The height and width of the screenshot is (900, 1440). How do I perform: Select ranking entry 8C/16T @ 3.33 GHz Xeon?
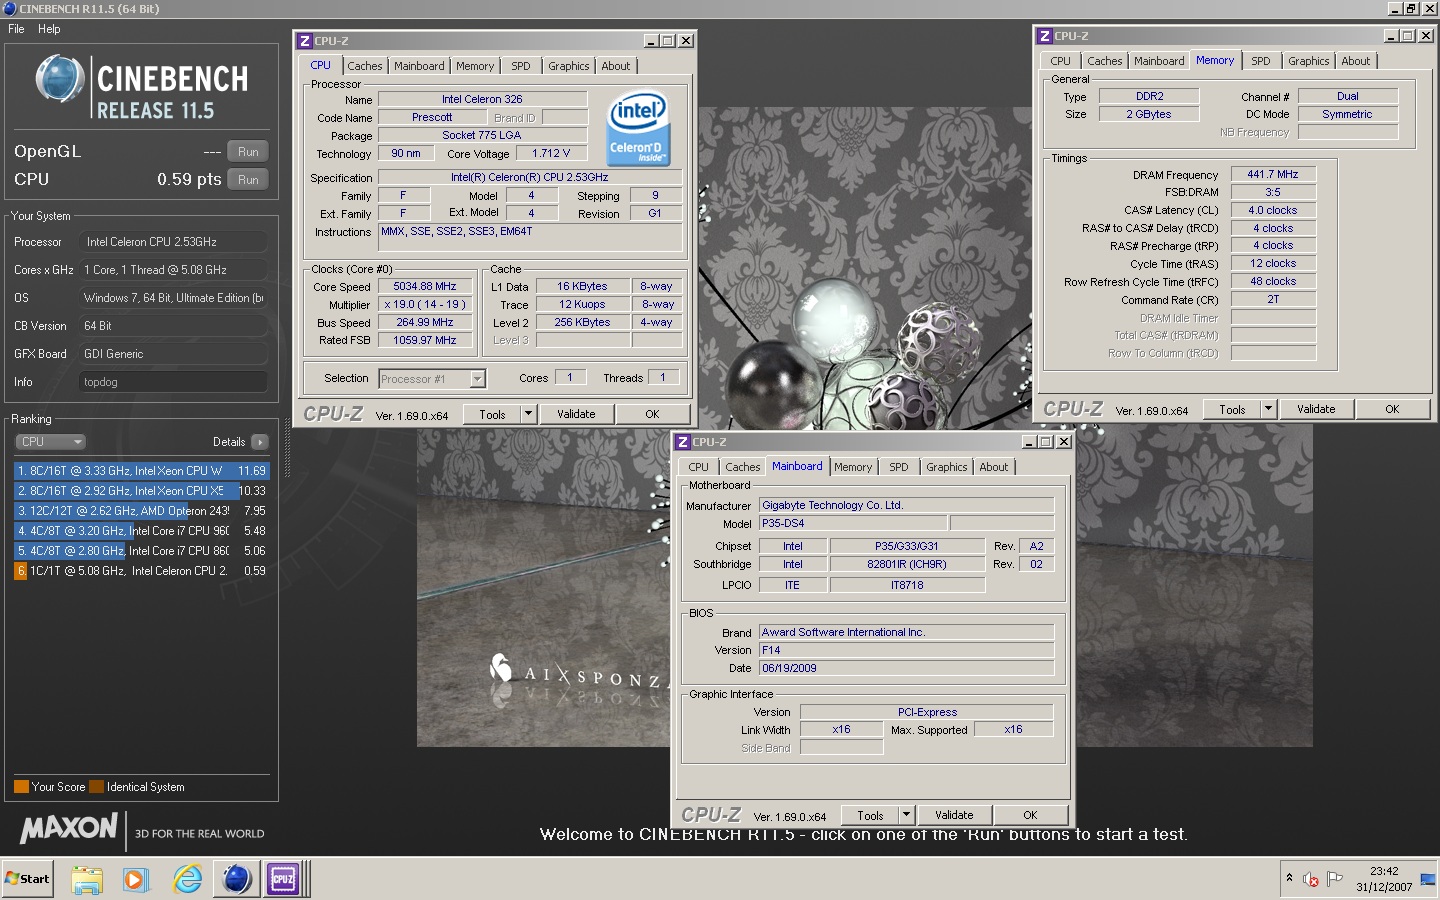pos(142,470)
